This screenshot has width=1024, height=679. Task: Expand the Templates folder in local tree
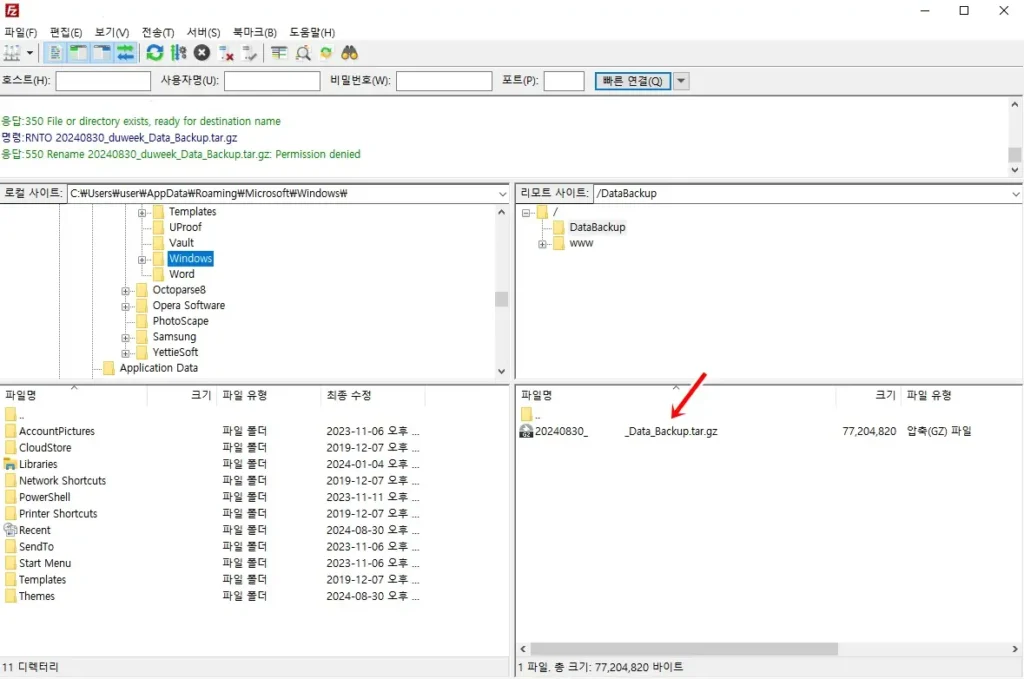(x=142, y=212)
